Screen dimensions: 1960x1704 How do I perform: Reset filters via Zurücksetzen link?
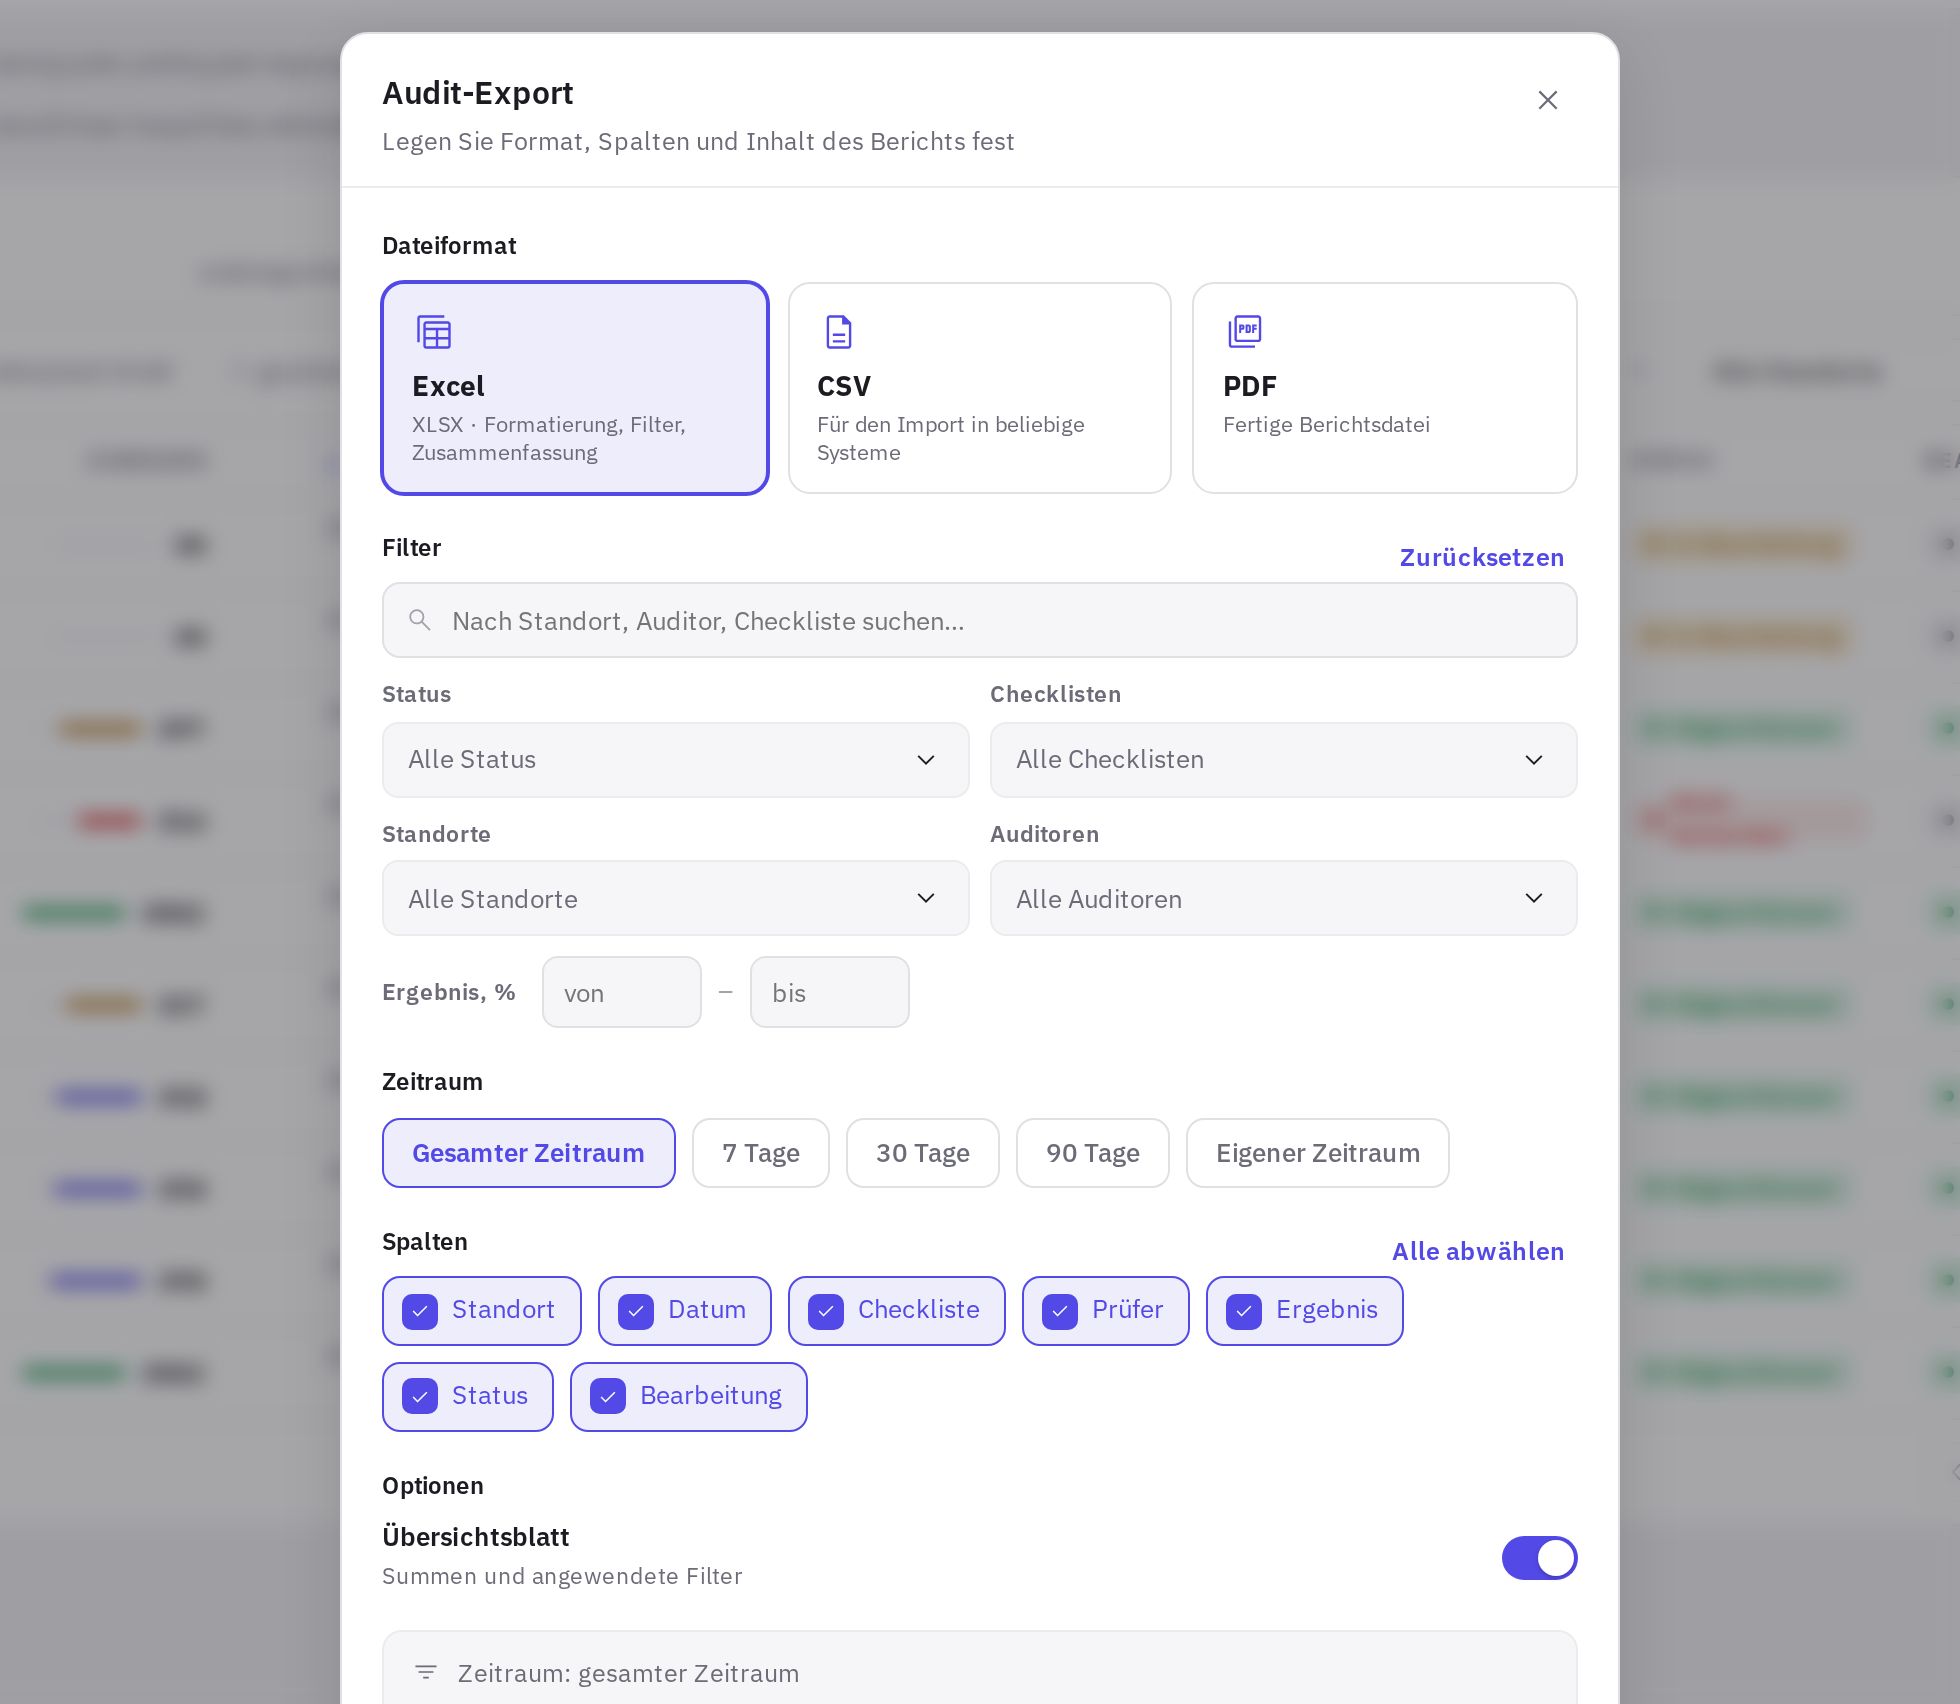pos(1482,557)
